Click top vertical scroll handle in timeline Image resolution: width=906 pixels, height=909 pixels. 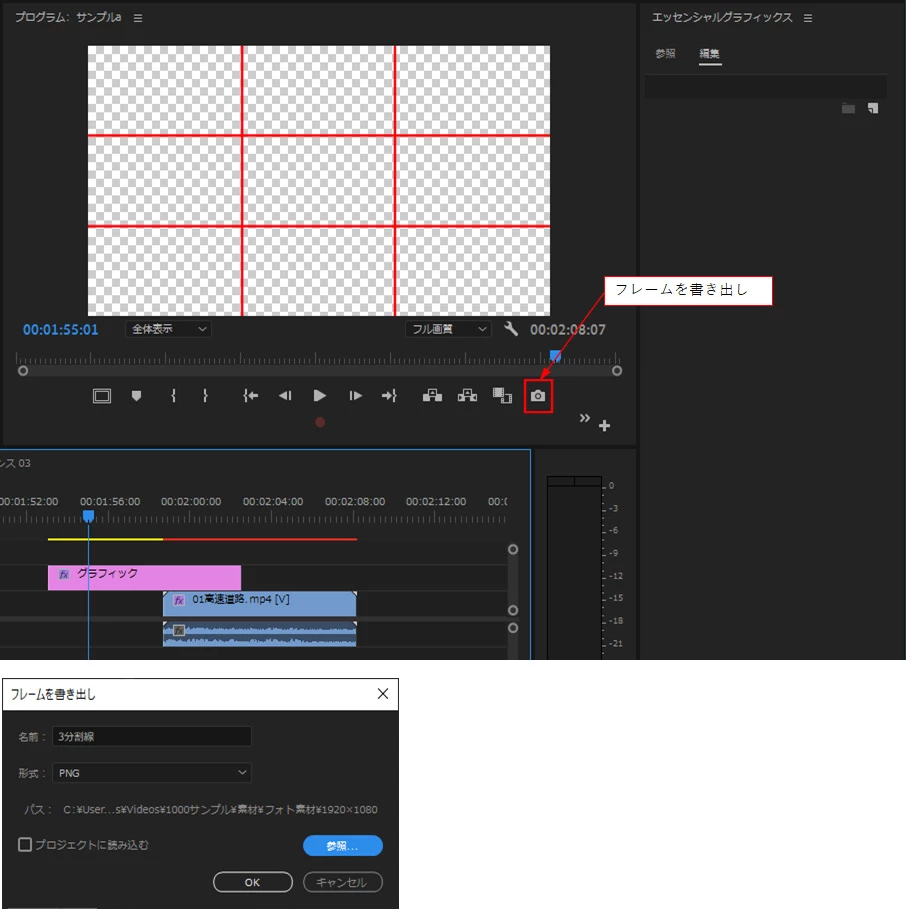tap(513, 549)
